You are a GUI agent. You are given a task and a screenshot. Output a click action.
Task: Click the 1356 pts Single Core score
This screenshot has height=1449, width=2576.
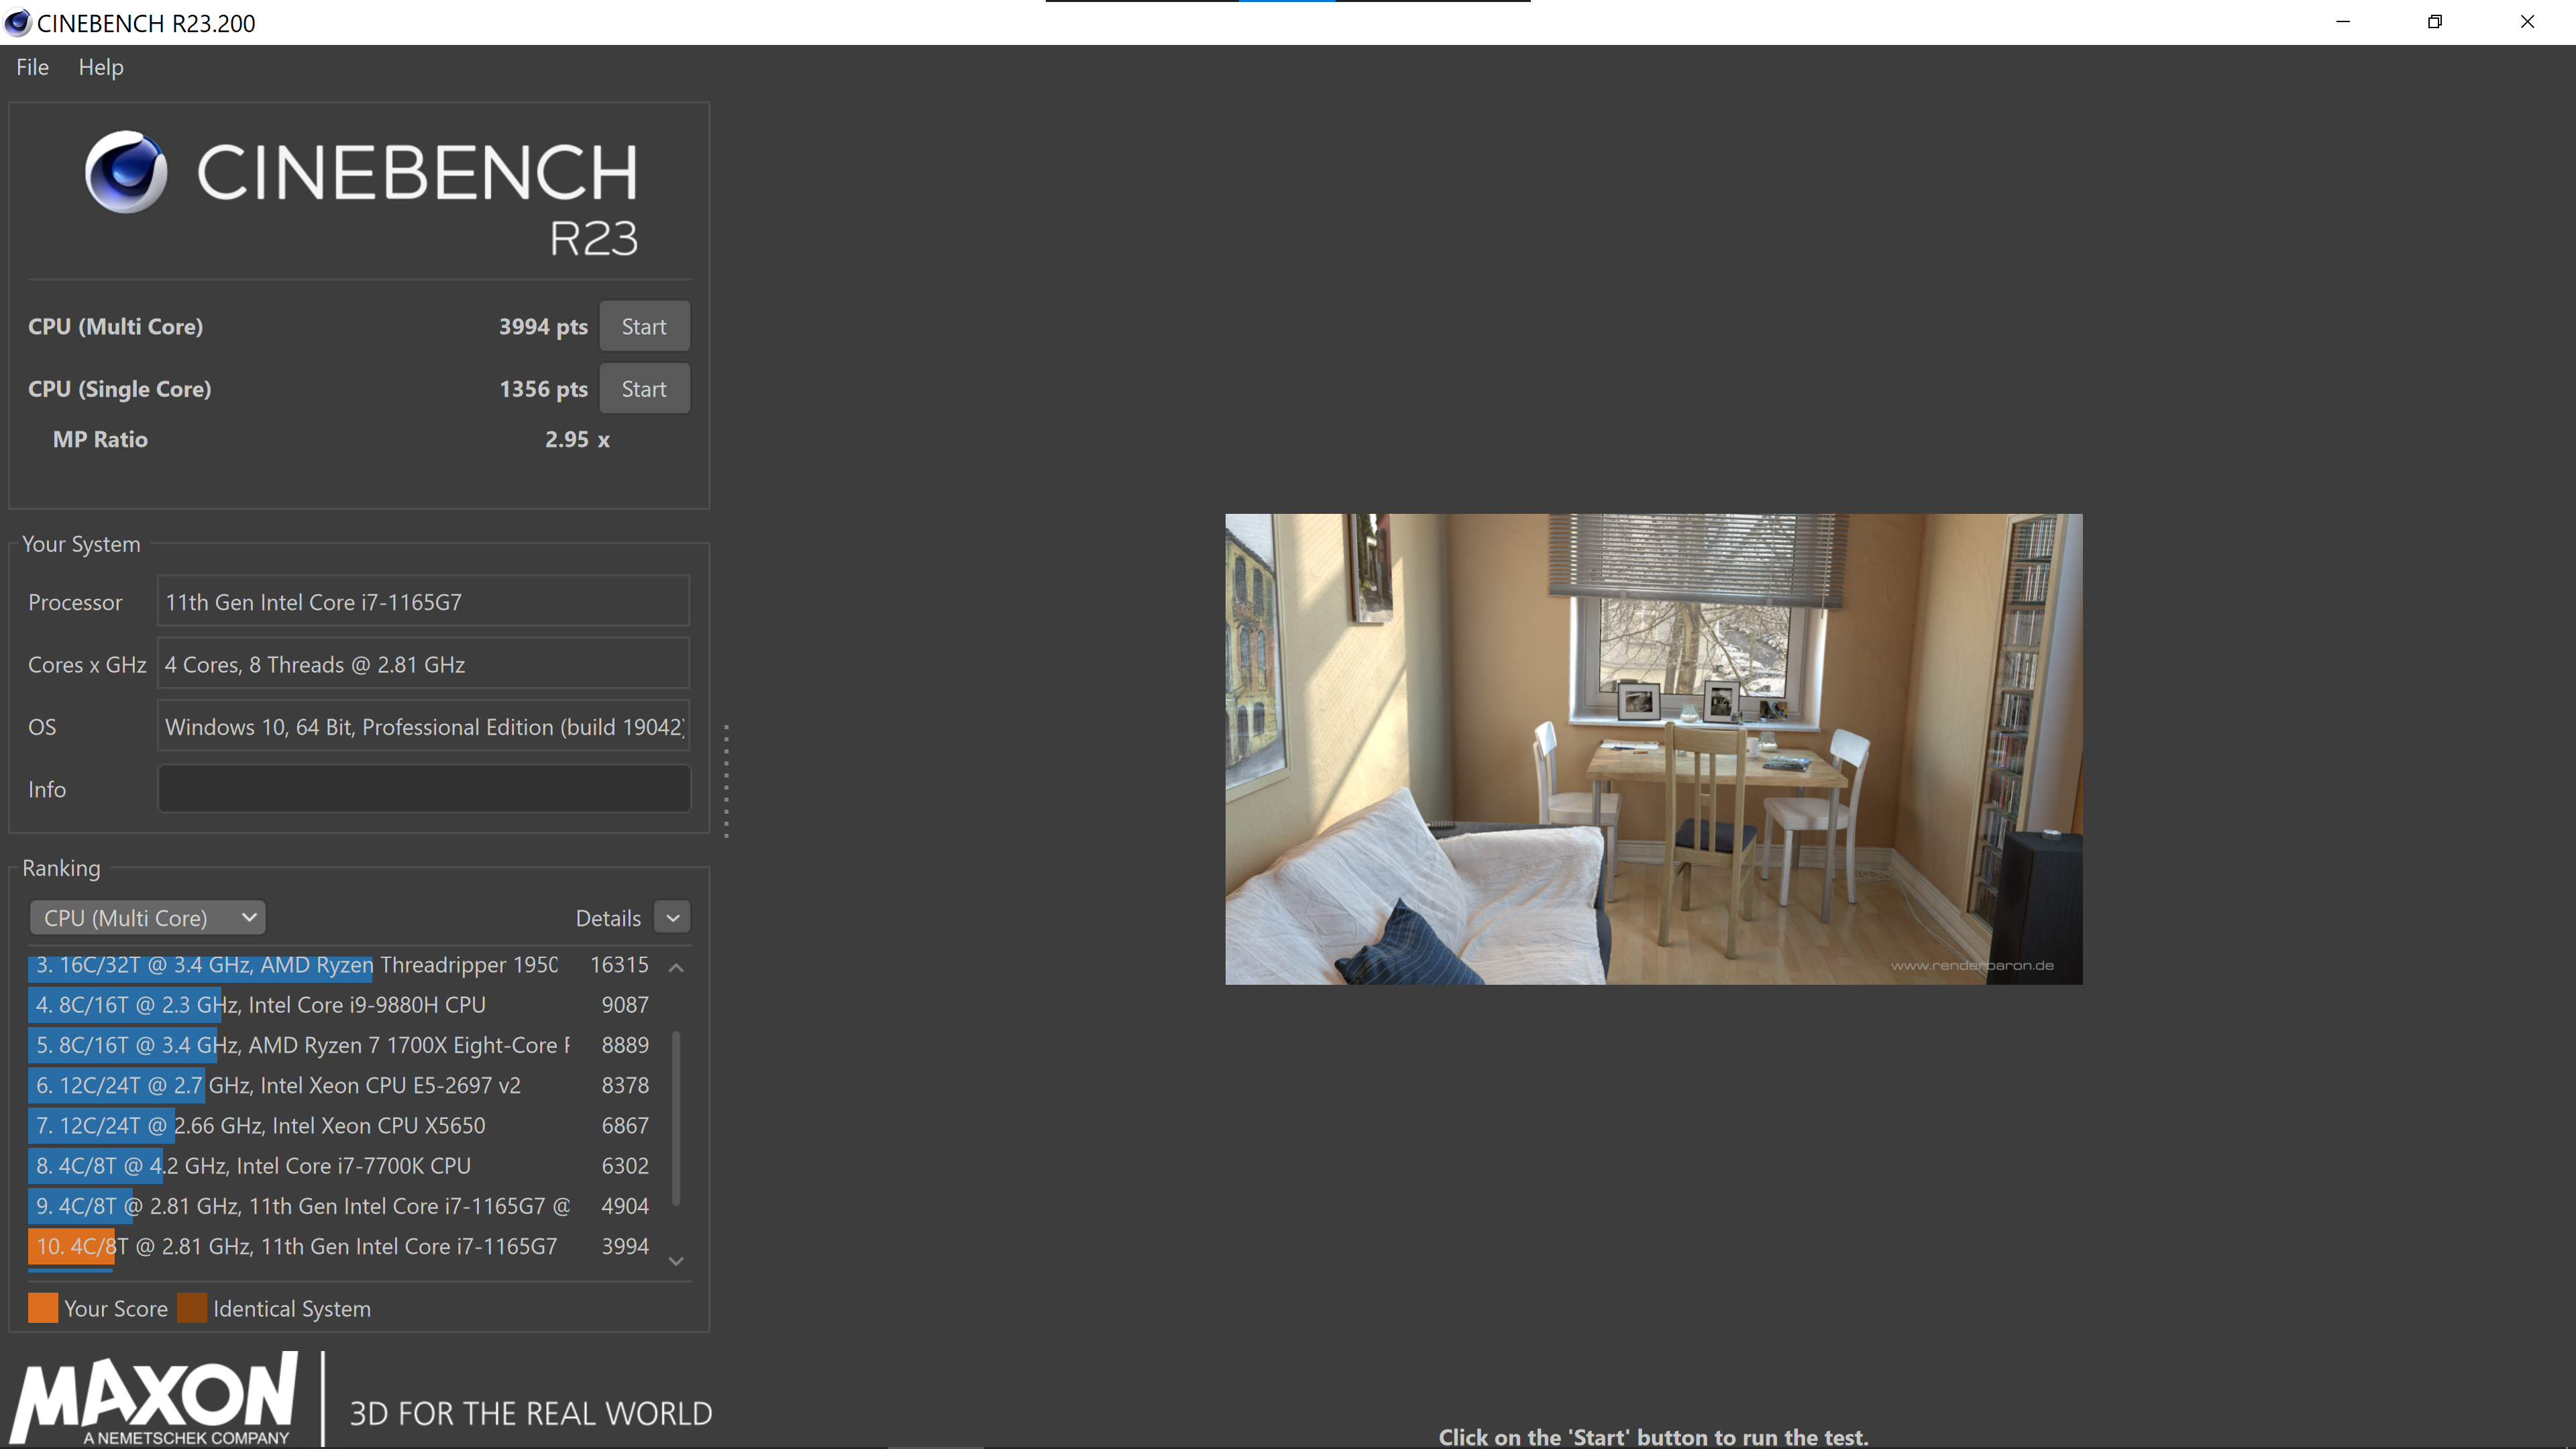pyautogui.click(x=543, y=389)
